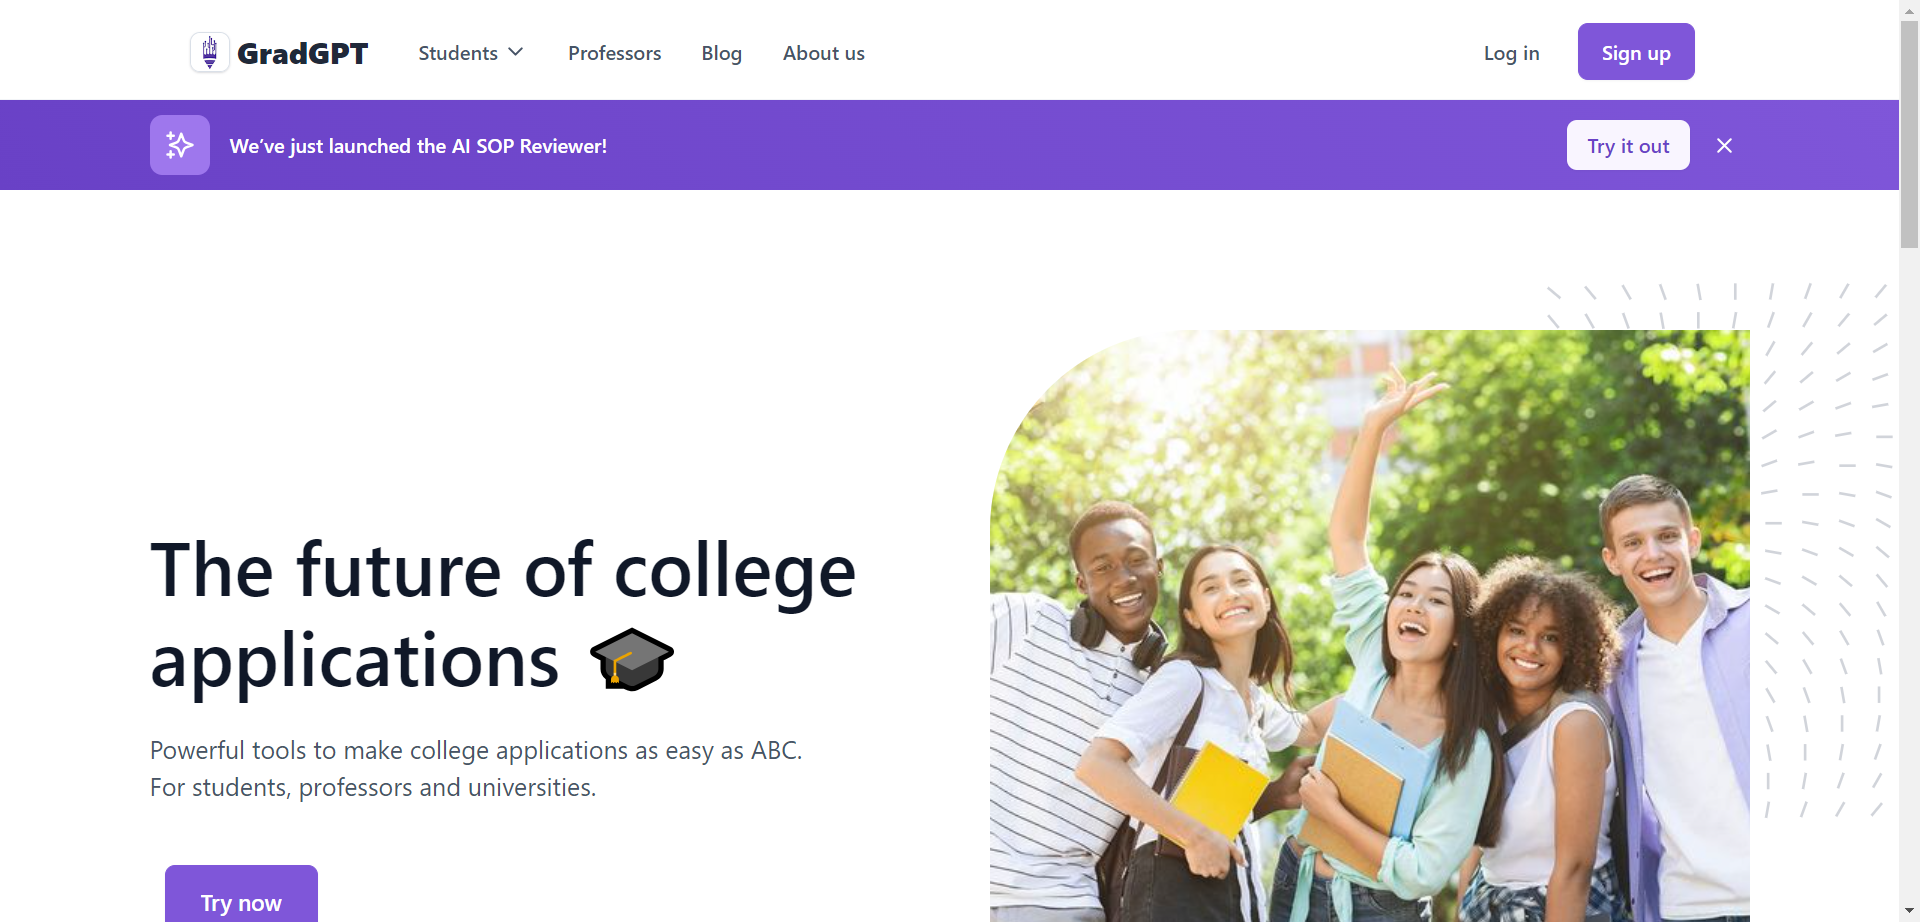Open the Blog link
This screenshot has width=1920, height=922.
coord(721,53)
